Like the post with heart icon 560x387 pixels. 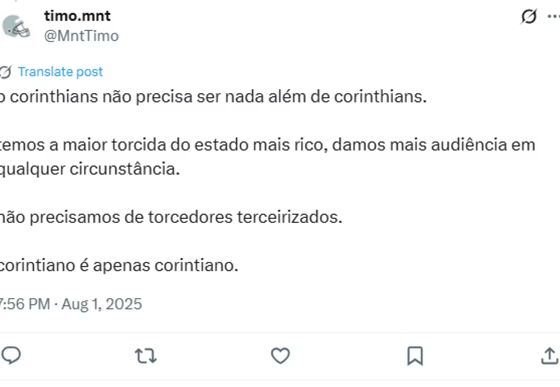click(280, 356)
